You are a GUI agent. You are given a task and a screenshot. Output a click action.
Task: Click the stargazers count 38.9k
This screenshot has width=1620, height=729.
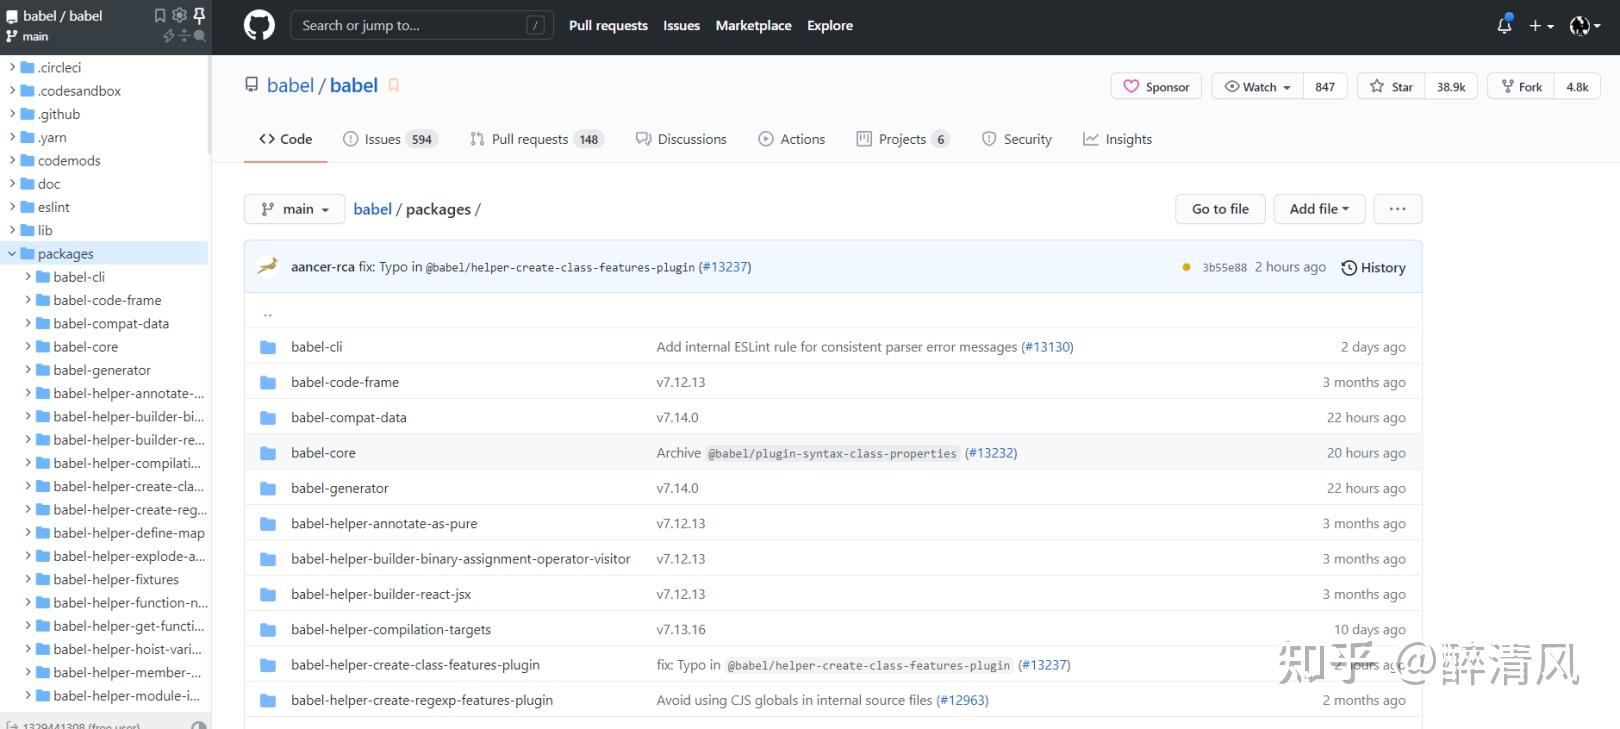tap(1451, 87)
